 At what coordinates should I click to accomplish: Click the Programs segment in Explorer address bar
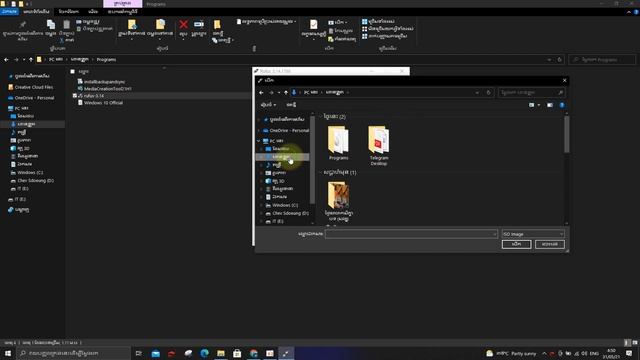[106, 60]
